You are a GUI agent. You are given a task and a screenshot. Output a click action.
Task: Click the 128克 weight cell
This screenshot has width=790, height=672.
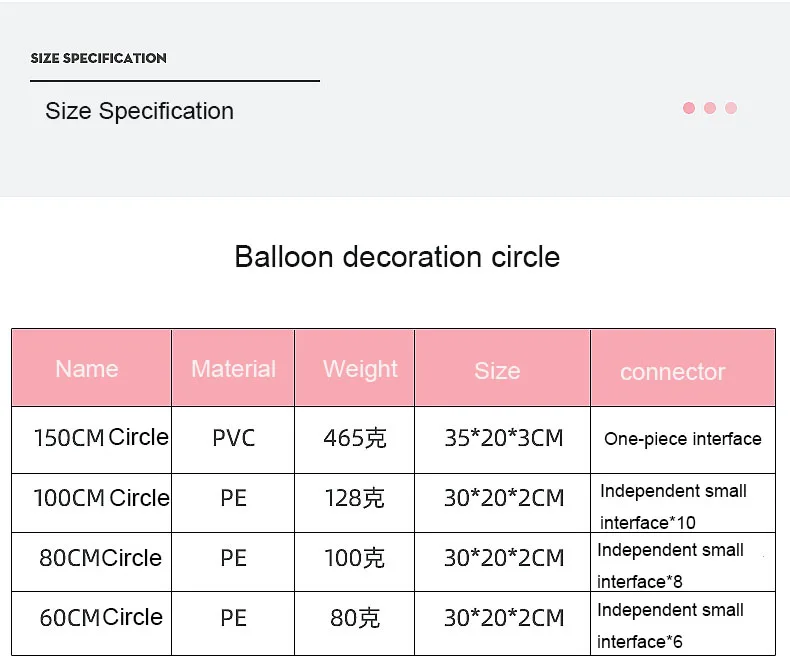[x=355, y=498]
